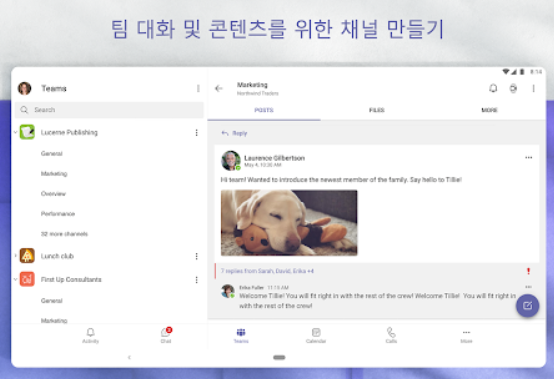Open the Performance channel
Viewport: 554px width, 379px height.
(x=58, y=214)
